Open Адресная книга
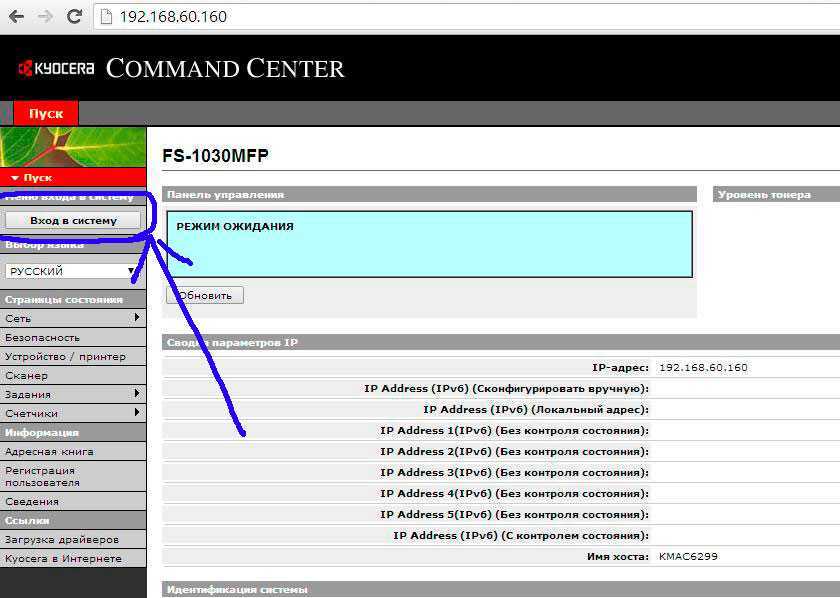This screenshot has height=598, width=840. coord(73,452)
